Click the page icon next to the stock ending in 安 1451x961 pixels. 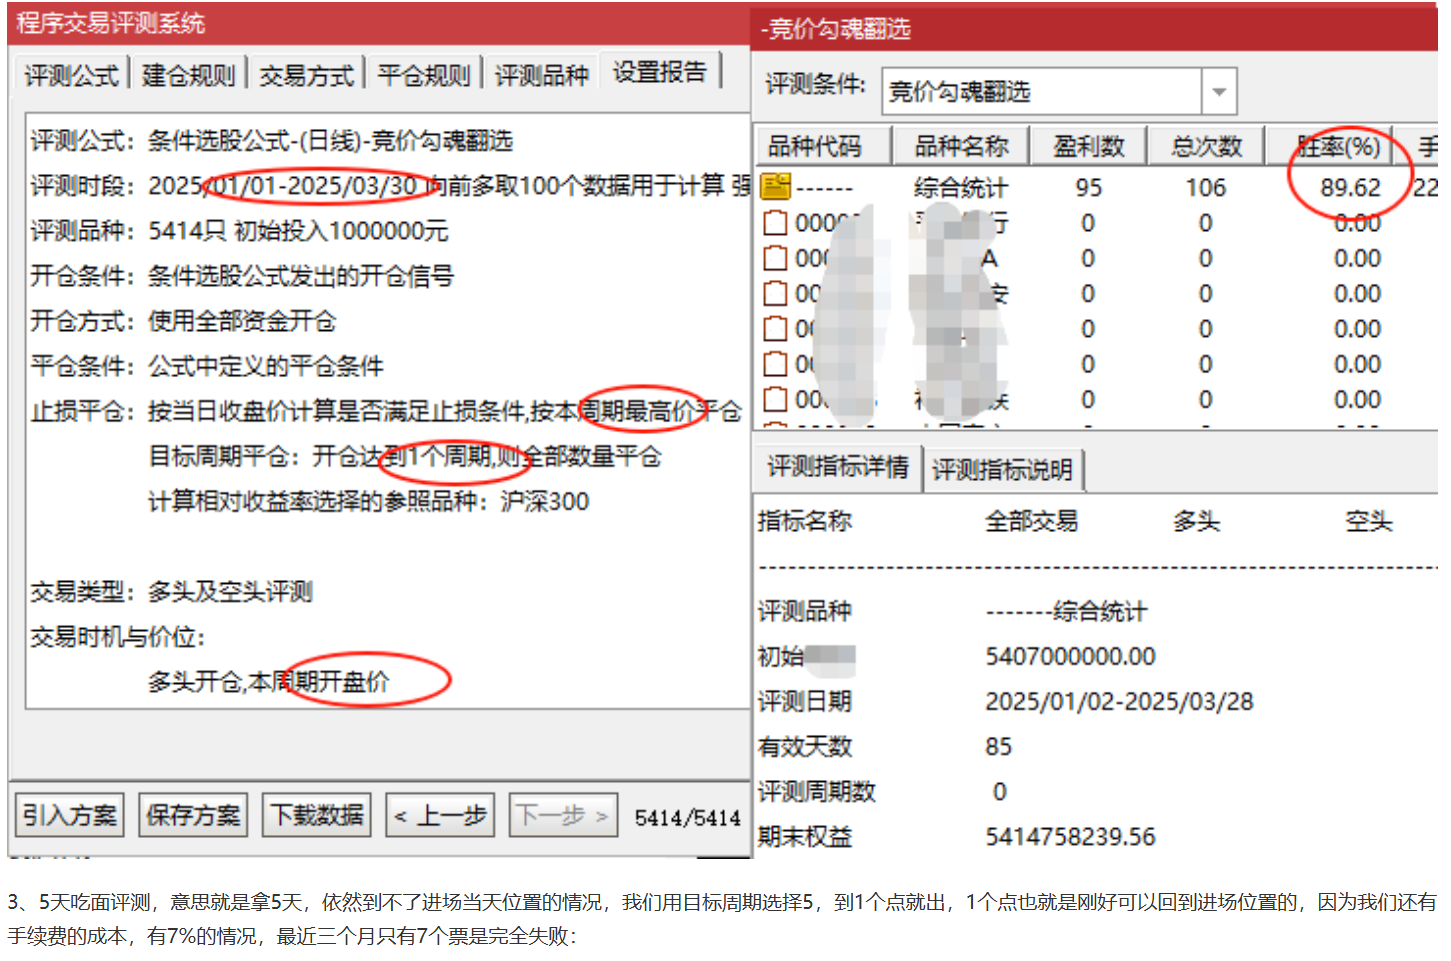[776, 293]
